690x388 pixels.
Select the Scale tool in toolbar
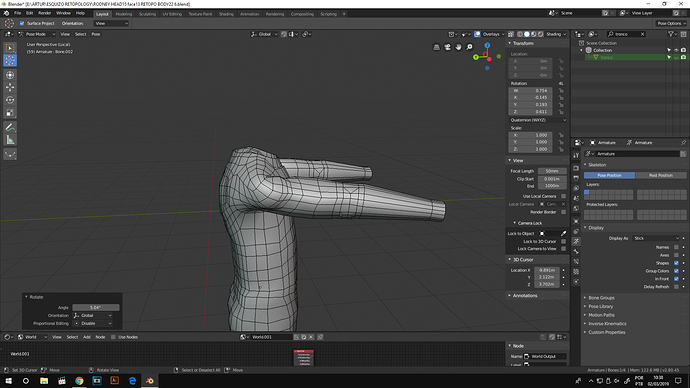coord(10,113)
